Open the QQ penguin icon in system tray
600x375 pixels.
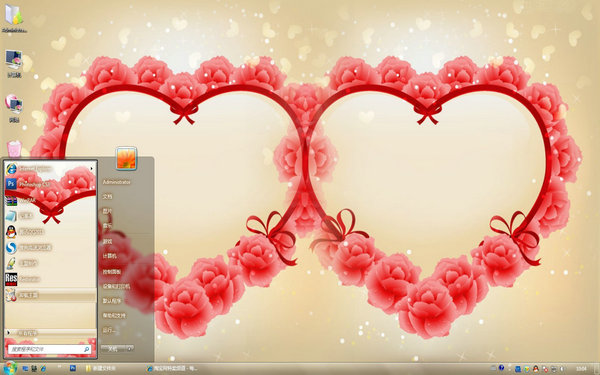click(536, 369)
